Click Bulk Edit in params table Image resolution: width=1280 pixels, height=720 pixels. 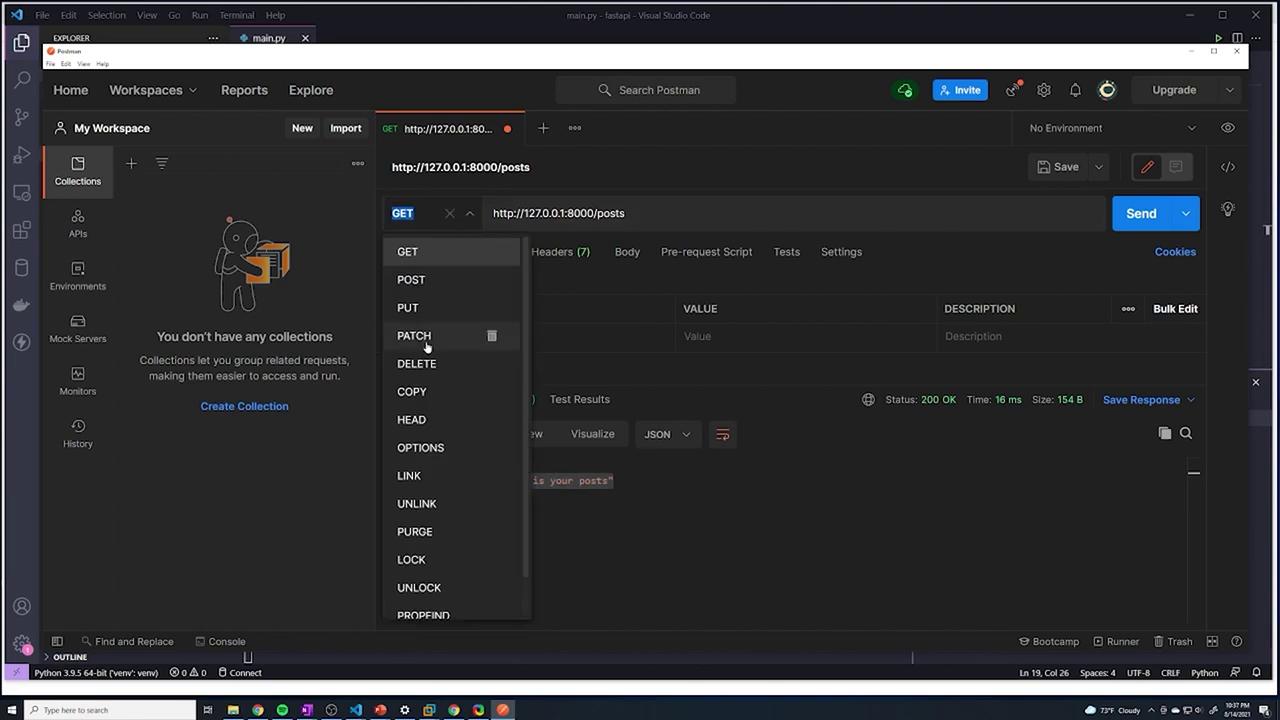click(x=1175, y=309)
